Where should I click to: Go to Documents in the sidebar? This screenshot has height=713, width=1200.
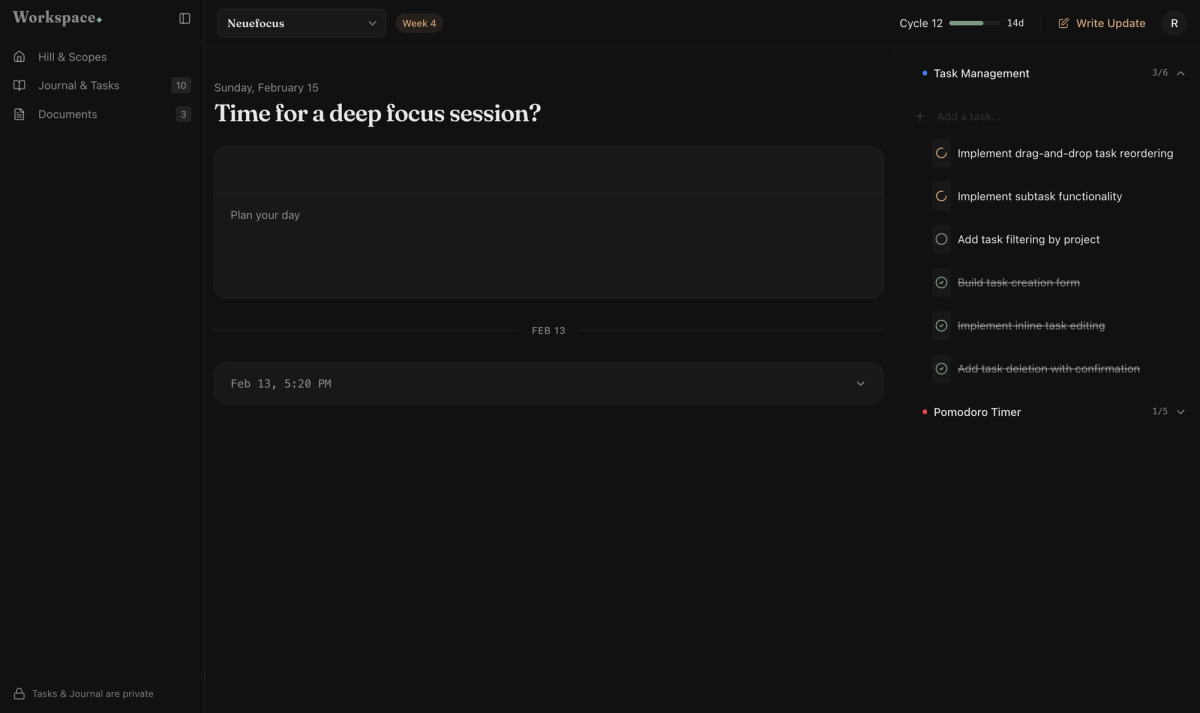point(67,114)
